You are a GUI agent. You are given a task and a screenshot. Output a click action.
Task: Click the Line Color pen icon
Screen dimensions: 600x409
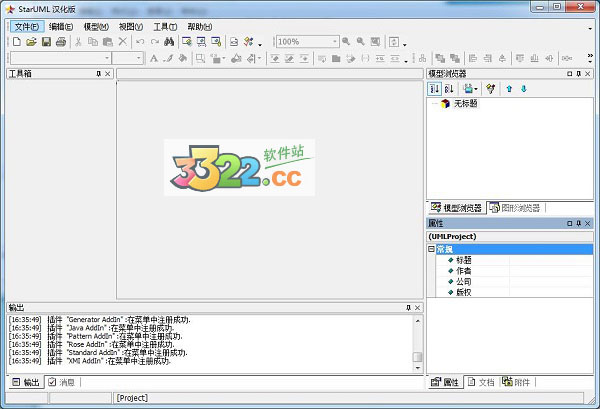pyautogui.click(x=168, y=59)
